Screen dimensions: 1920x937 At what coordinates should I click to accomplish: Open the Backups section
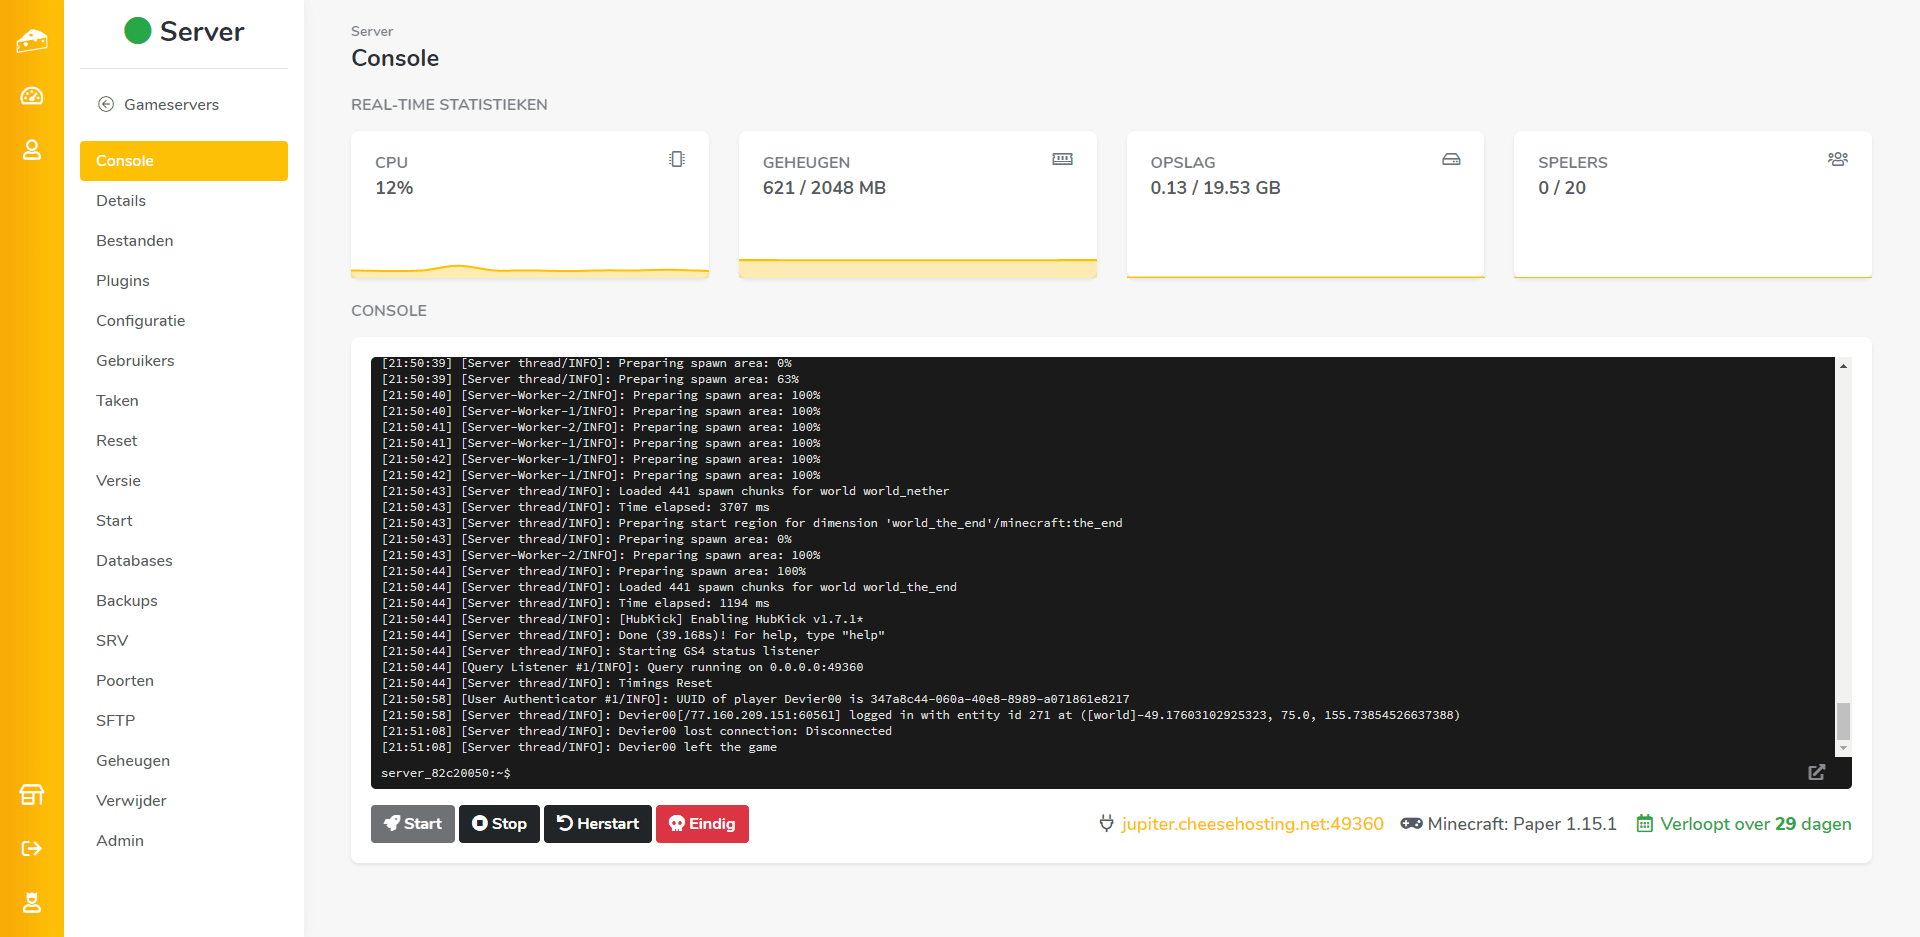click(x=127, y=601)
